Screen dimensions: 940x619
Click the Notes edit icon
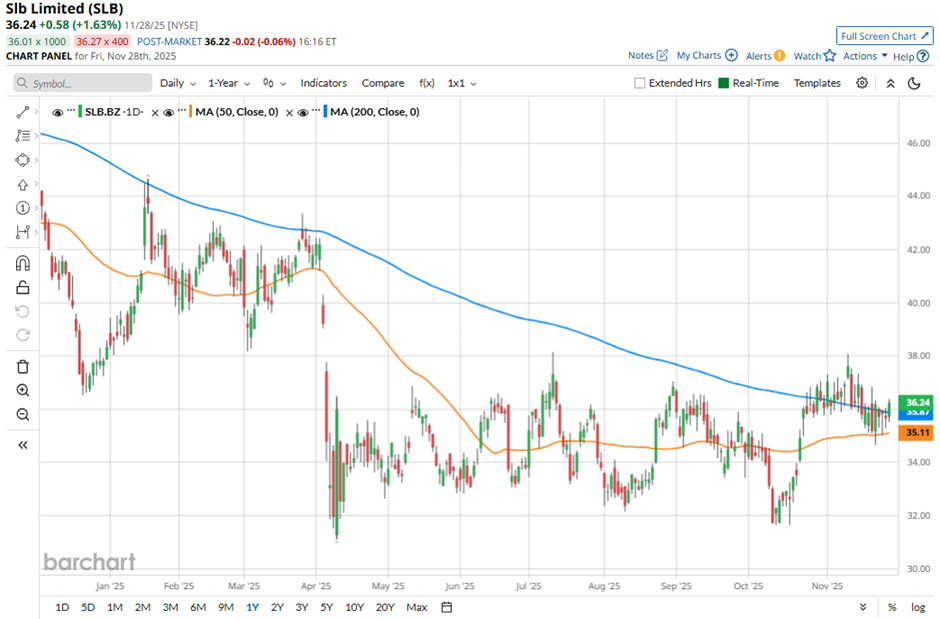662,55
